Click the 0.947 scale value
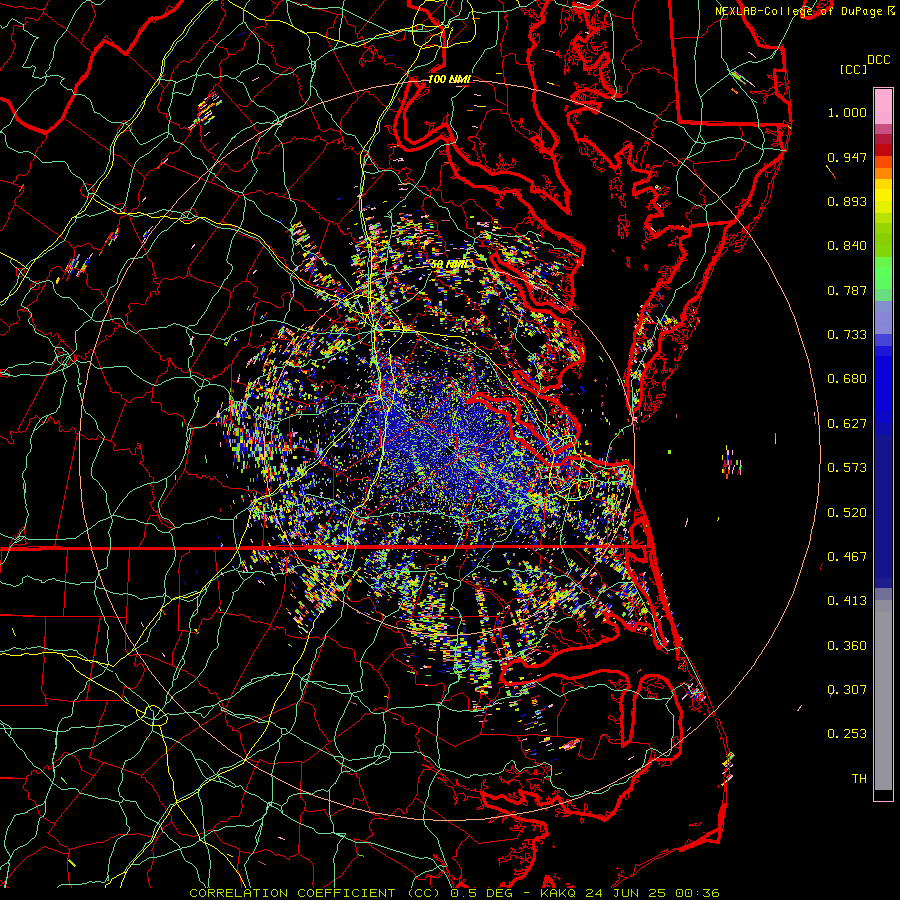This screenshot has height=900, width=900. point(847,157)
